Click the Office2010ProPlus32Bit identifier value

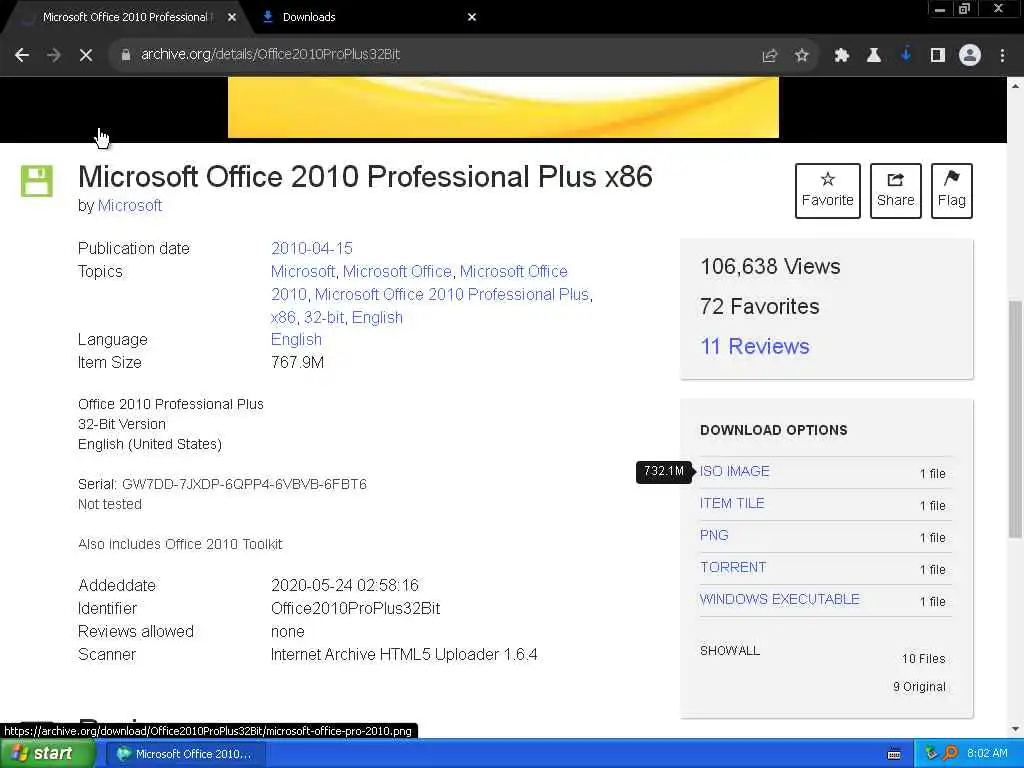pos(355,609)
